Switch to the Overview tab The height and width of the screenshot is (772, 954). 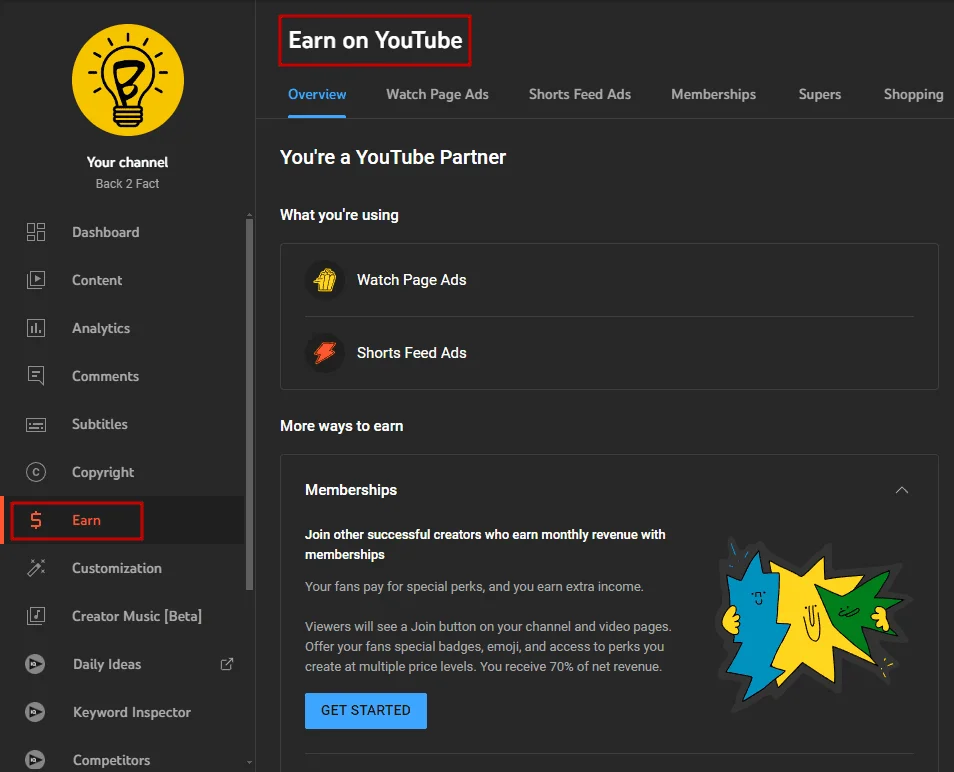(x=317, y=94)
